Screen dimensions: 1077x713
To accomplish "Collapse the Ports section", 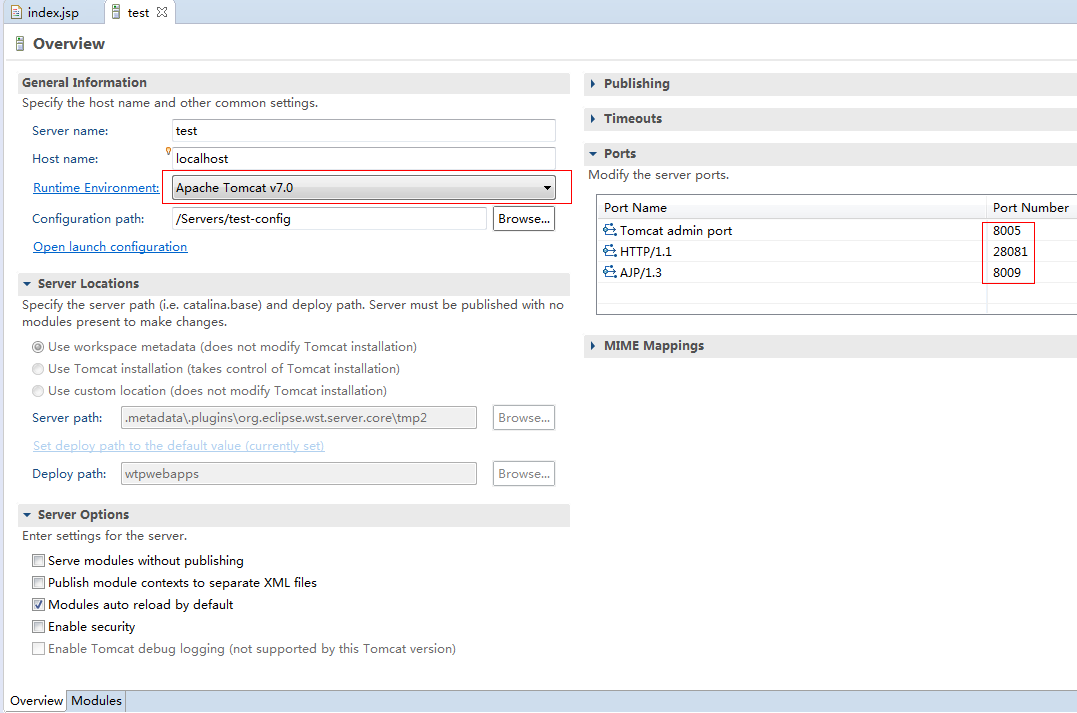I will (593, 154).
